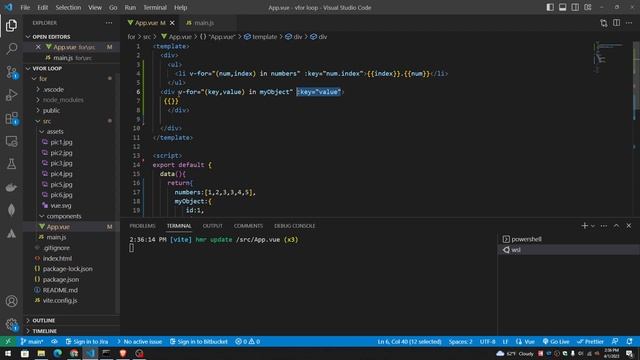Collapse the src folder
Image resolution: width=640 pixels, height=360 pixels.
47,121
